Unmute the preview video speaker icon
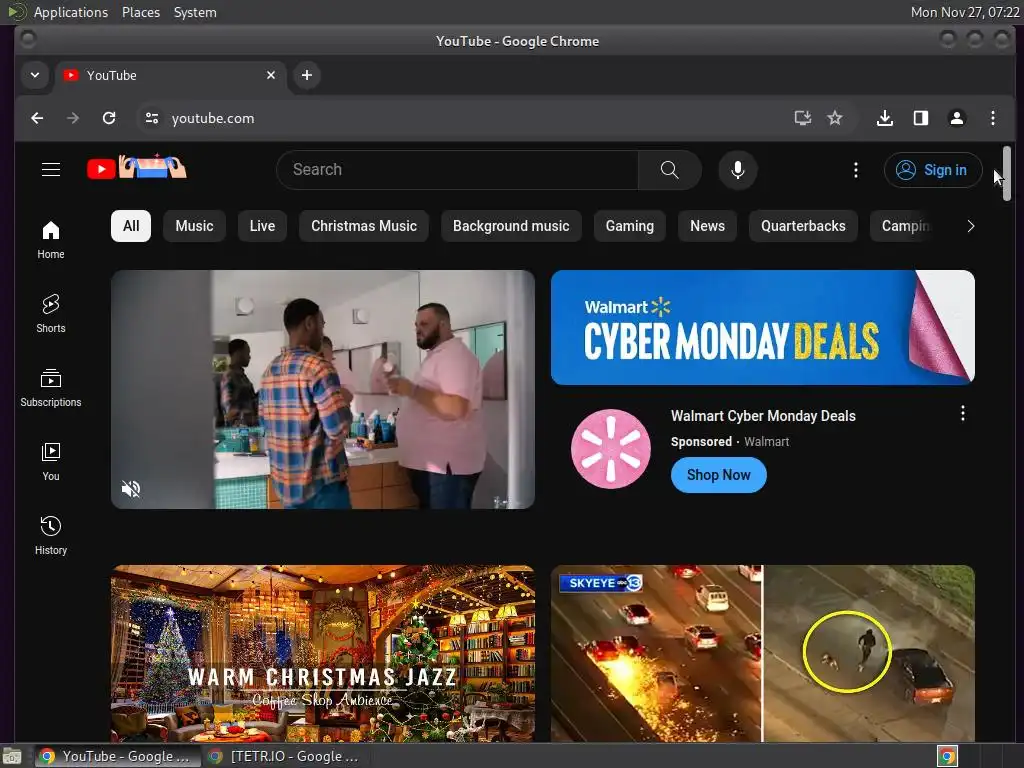 (131, 488)
